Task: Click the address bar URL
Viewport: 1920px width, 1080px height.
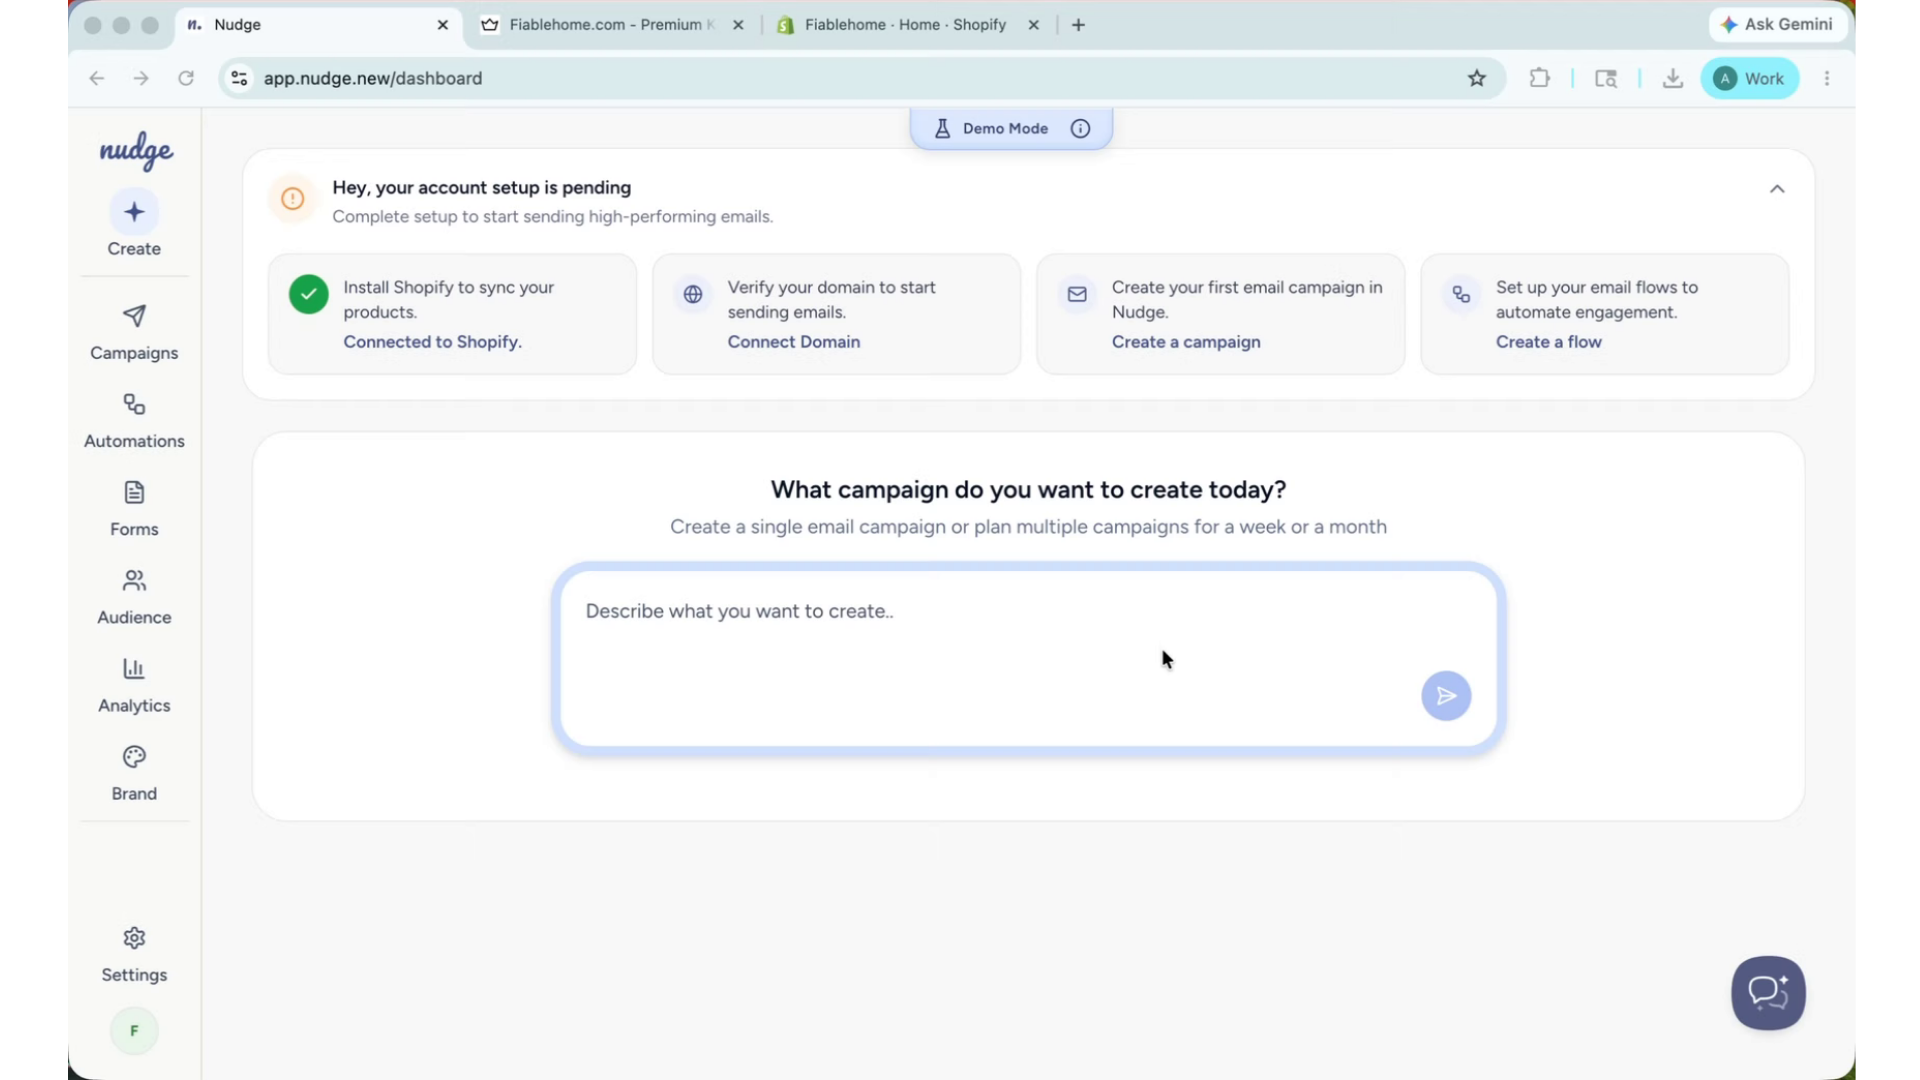Action: (x=373, y=78)
